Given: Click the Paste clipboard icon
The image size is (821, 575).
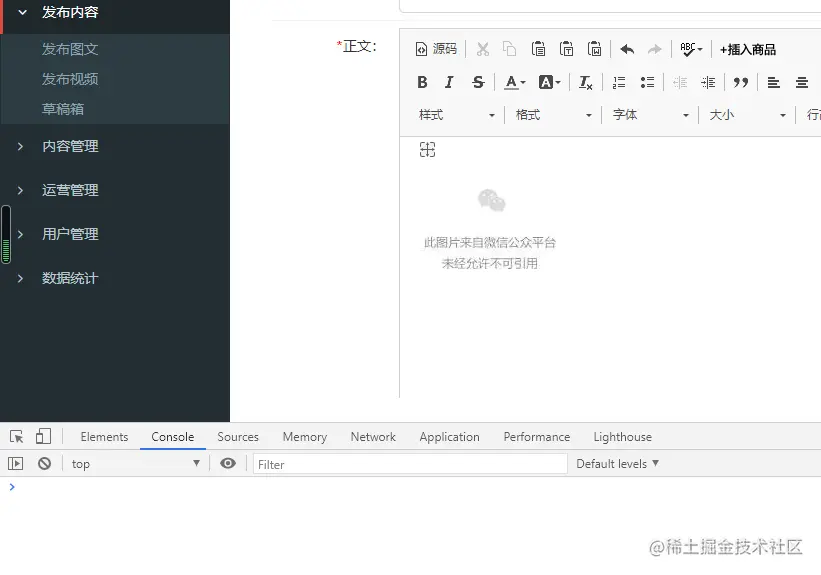Looking at the screenshot, I should click(x=538, y=49).
